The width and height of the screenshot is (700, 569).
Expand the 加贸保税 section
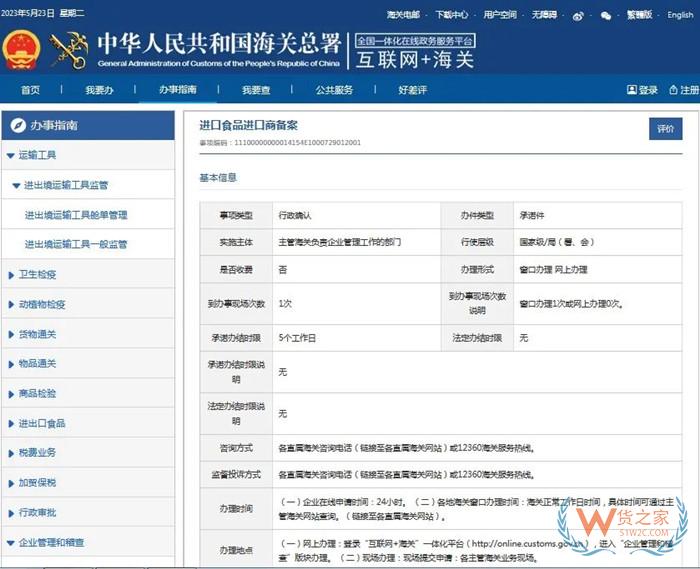11,483
